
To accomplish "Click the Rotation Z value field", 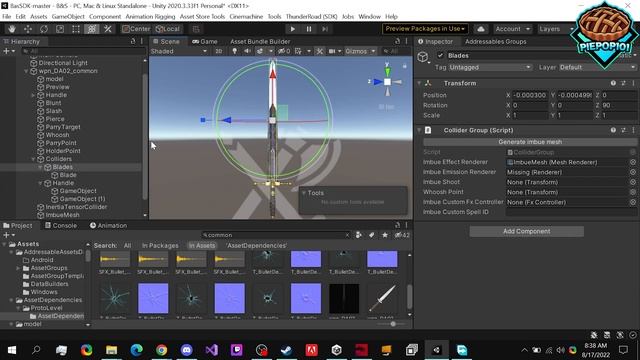I will [x=619, y=105].
